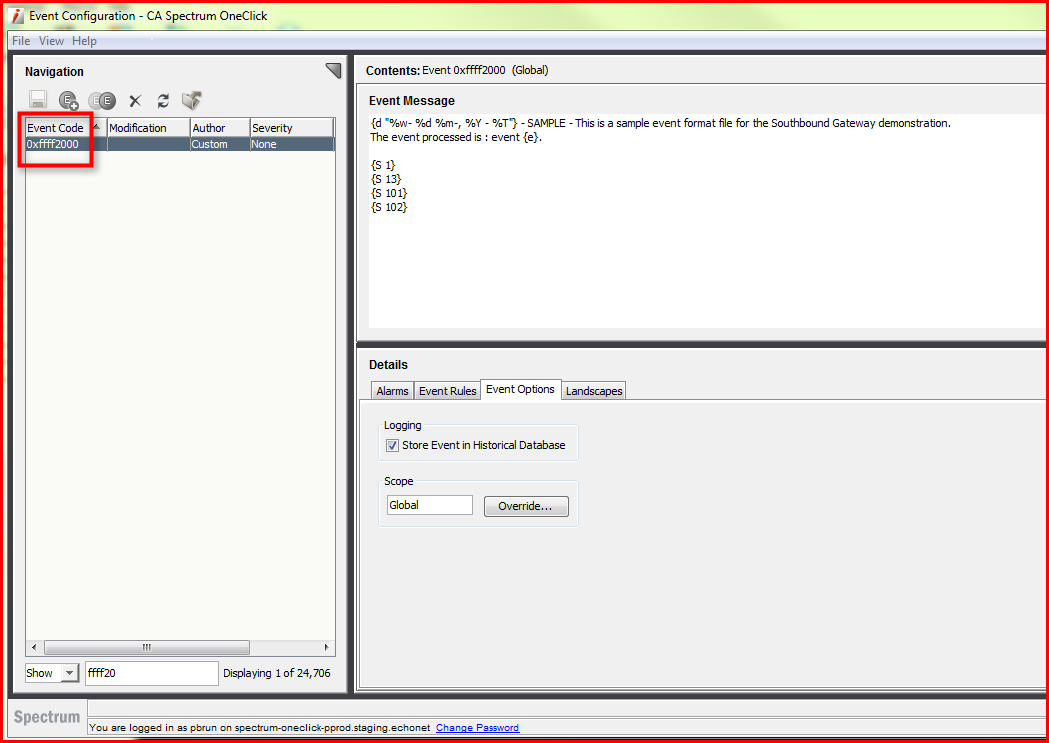1049x743 pixels.
Task: Switch to the Alarms tab
Action: pyautogui.click(x=392, y=391)
